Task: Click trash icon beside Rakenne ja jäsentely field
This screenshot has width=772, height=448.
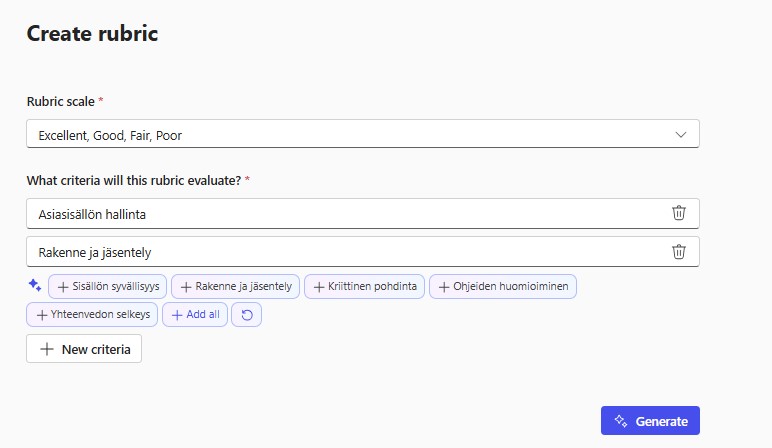Action: pos(678,252)
